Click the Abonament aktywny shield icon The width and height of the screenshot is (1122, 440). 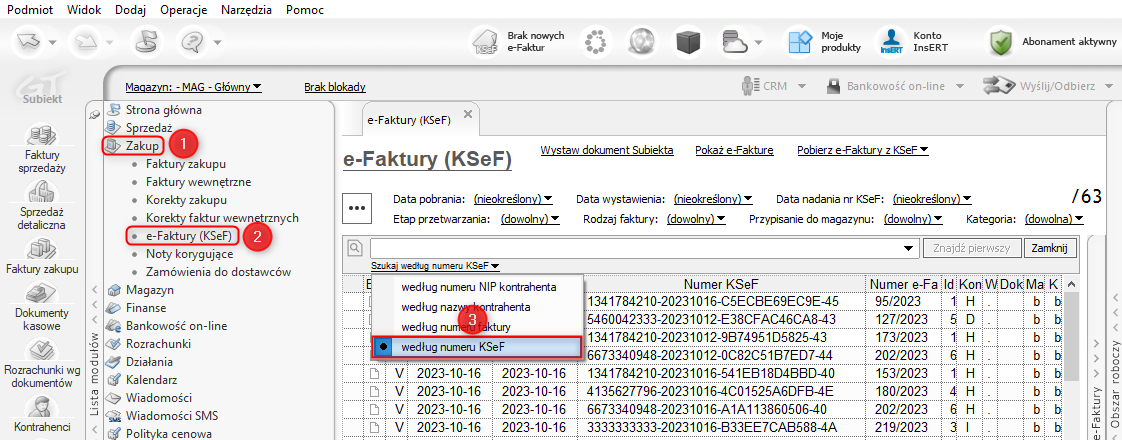pyautogui.click(x=1001, y=41)
